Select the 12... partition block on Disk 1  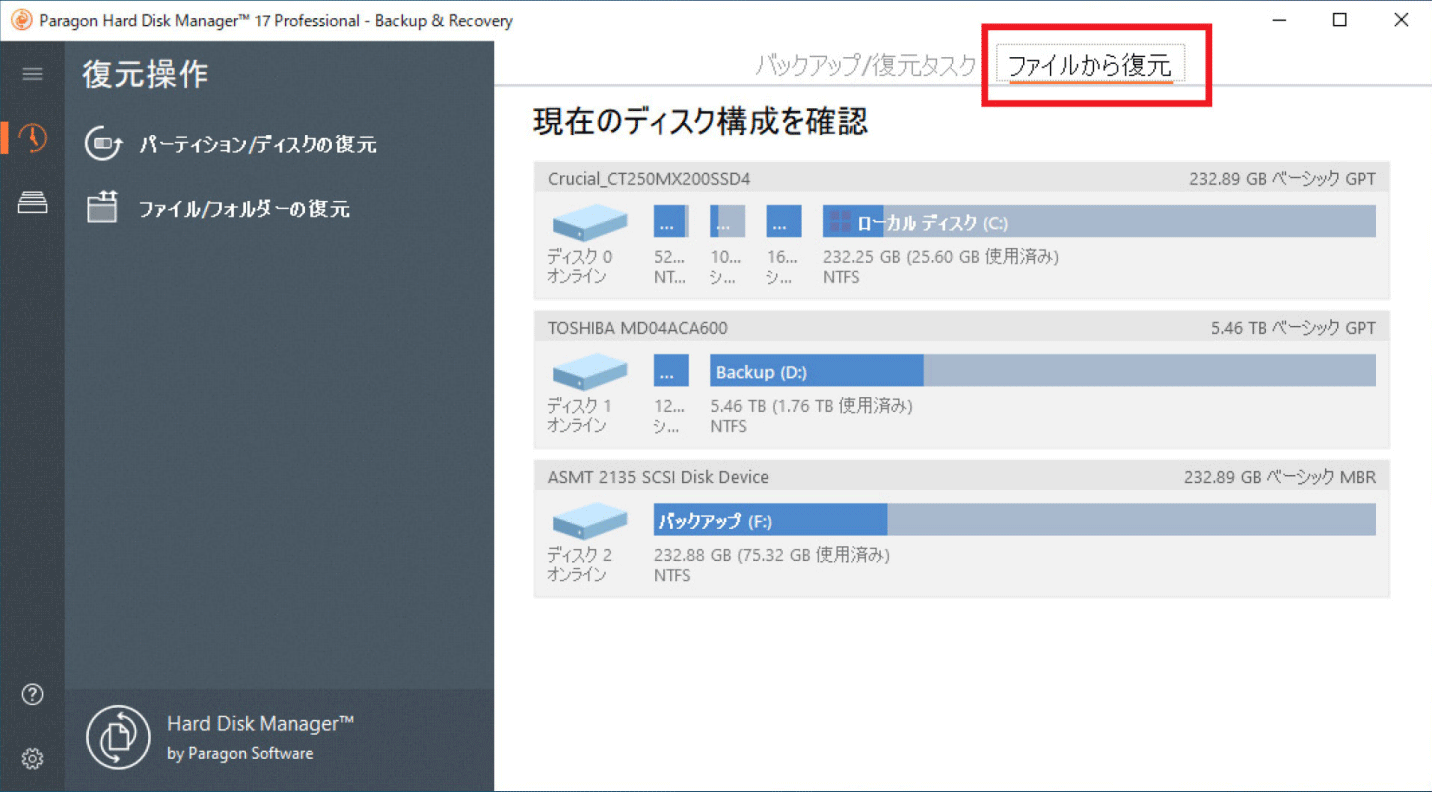coord(671,371)
